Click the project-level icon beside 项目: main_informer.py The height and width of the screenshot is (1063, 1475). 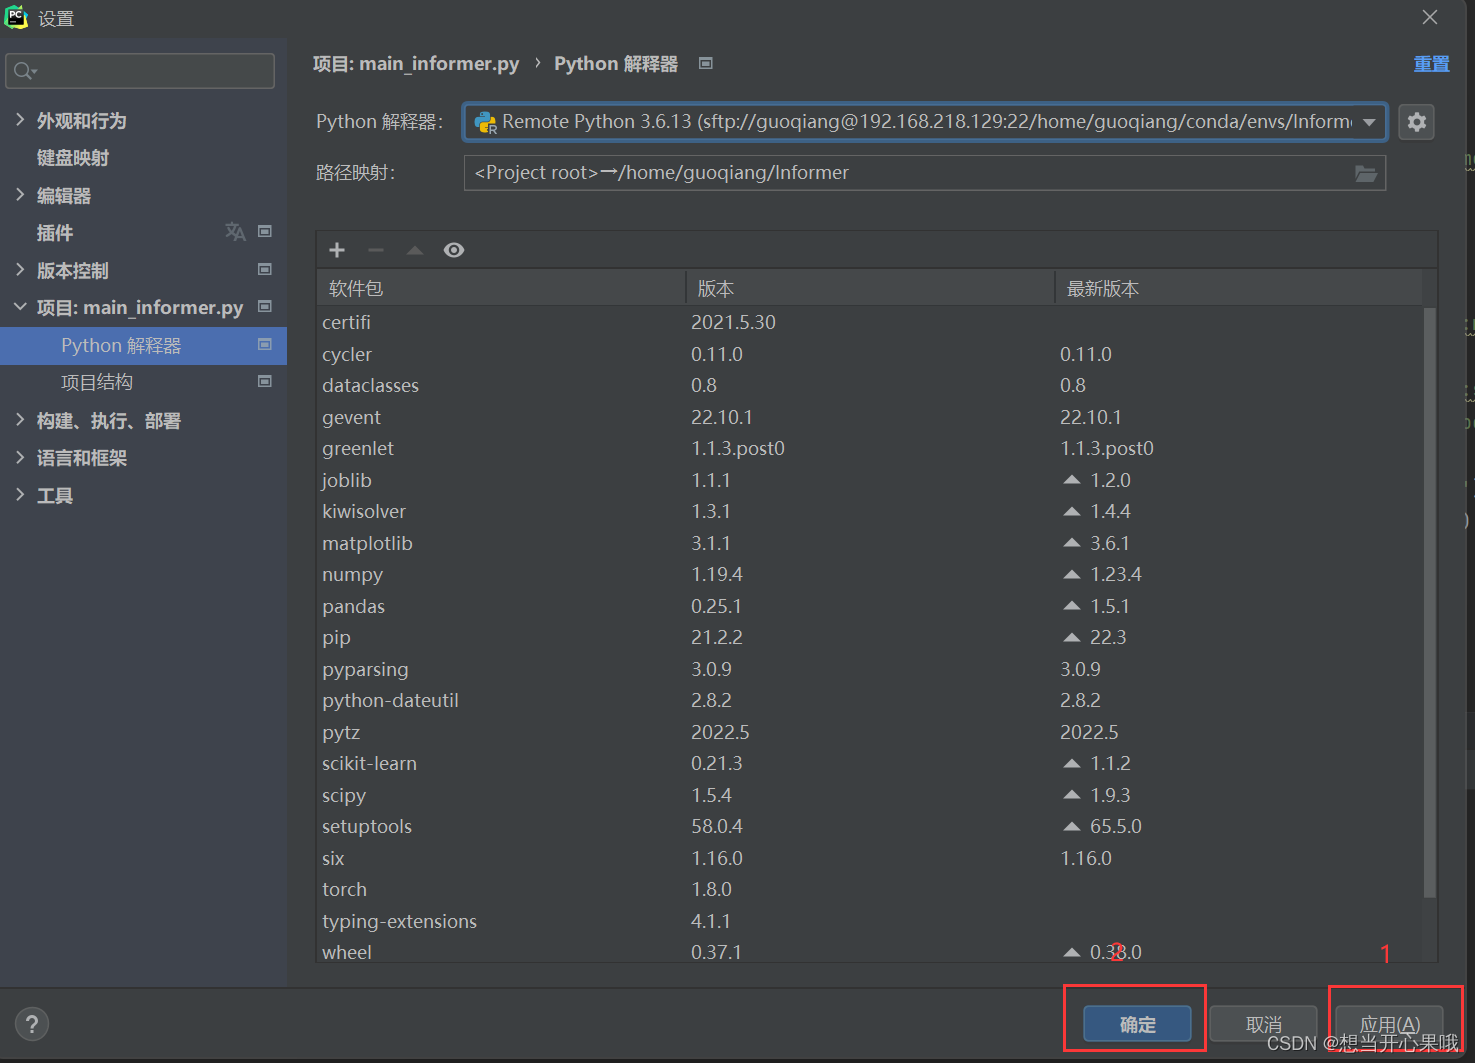tap(265, 306)
